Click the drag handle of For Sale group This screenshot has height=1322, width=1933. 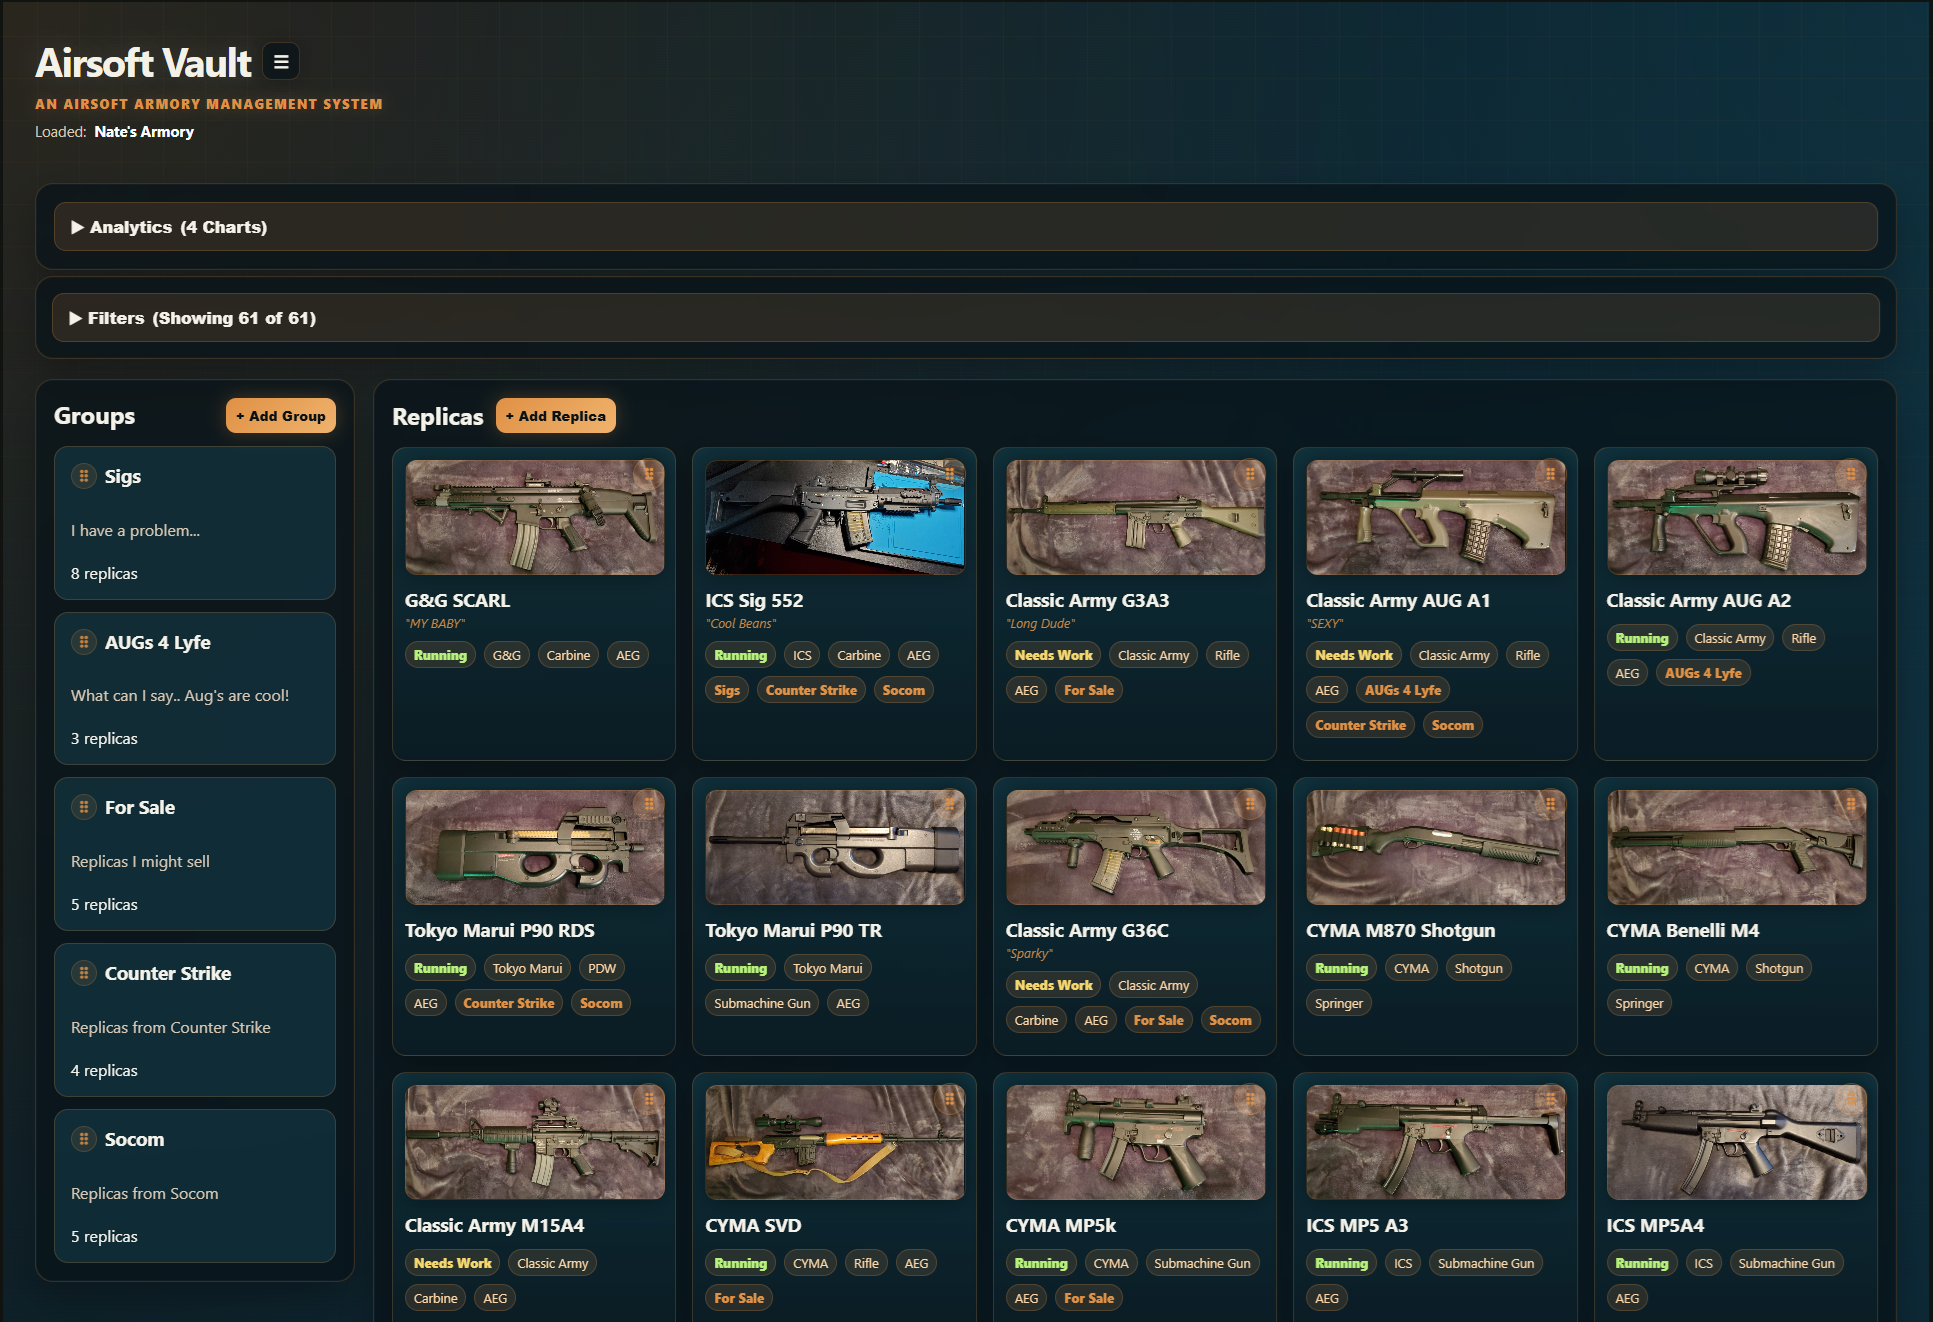(84, 807)
